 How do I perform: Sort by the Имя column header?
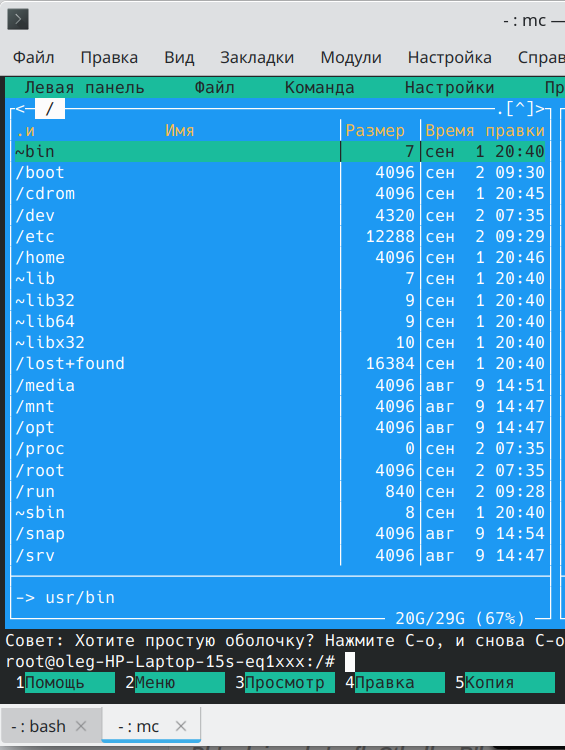click(179, 131)
